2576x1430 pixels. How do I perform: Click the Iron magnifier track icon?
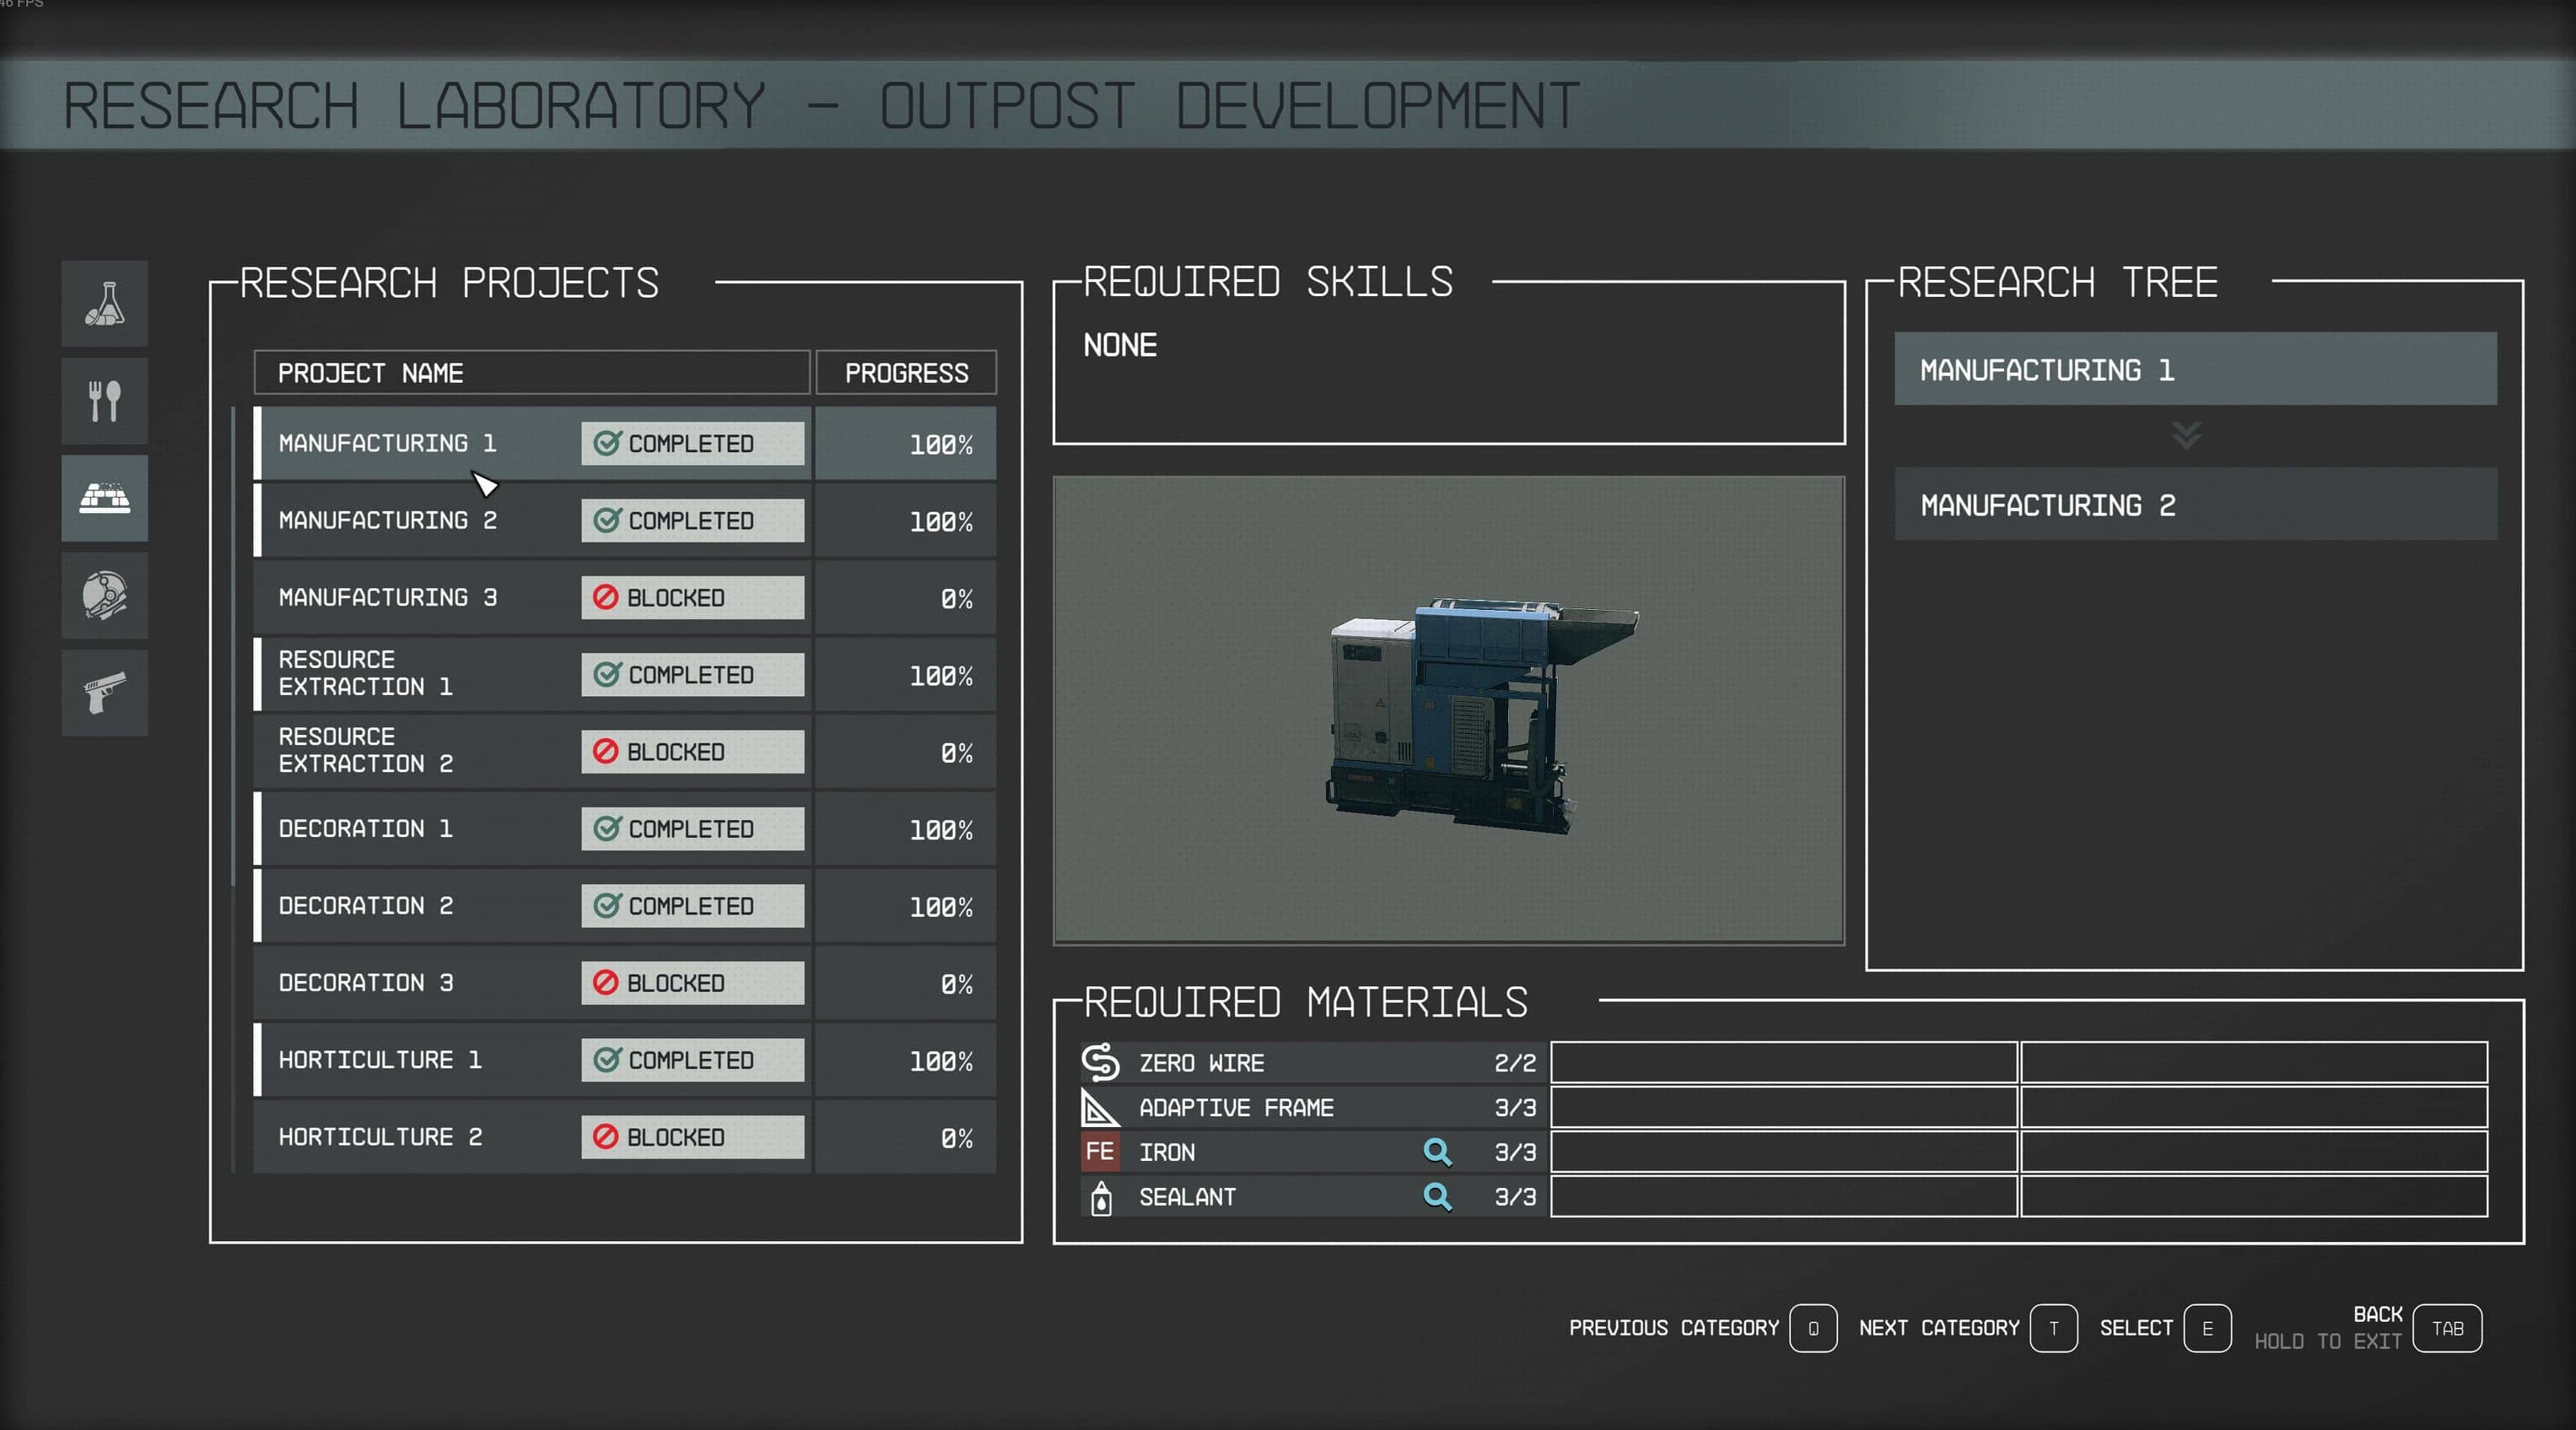point(1437,1152)
